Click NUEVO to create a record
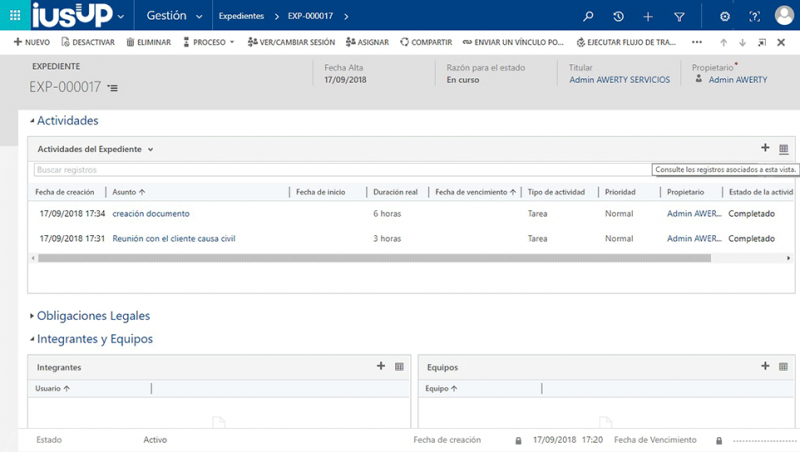 [x=32, y=42]
